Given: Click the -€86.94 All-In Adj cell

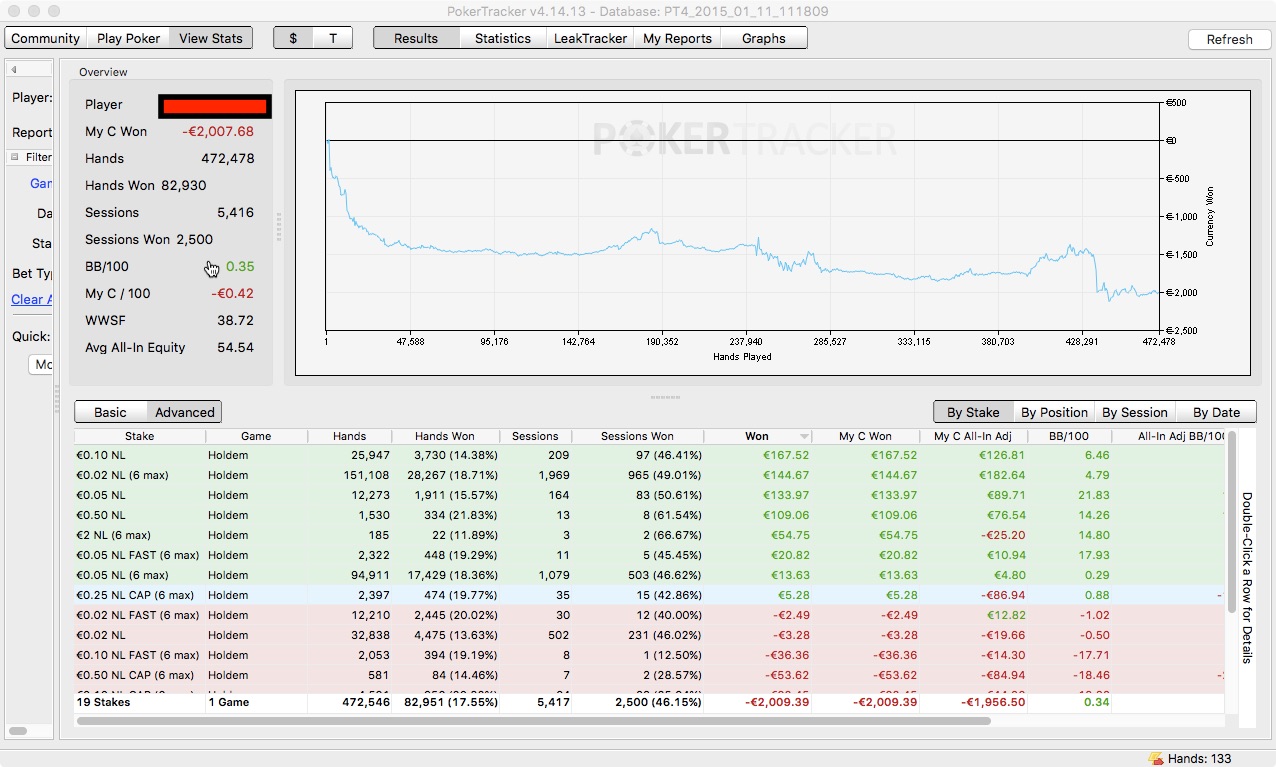Looking at the screenshot, I should [x=1000, y=595].
